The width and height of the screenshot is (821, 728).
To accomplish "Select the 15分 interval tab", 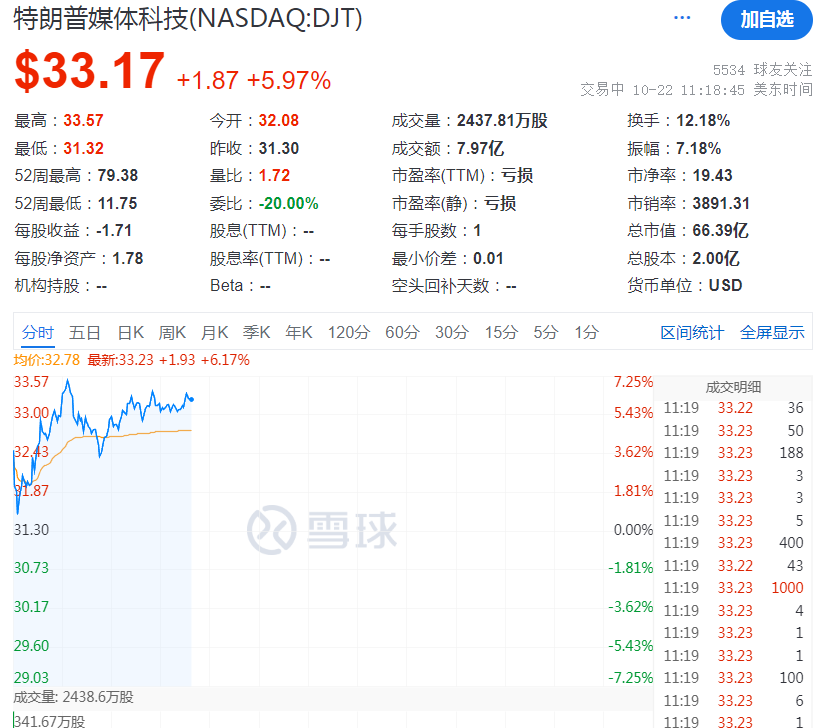I will click(x=501, y=332).
